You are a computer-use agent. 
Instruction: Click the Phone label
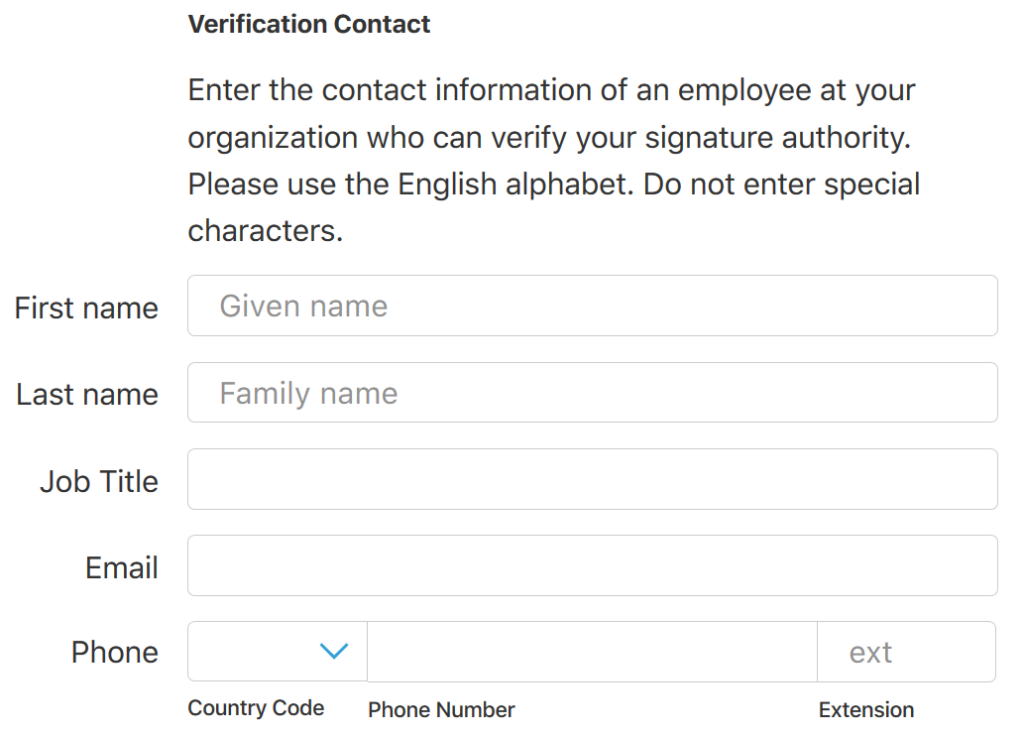tap(114, 652)
